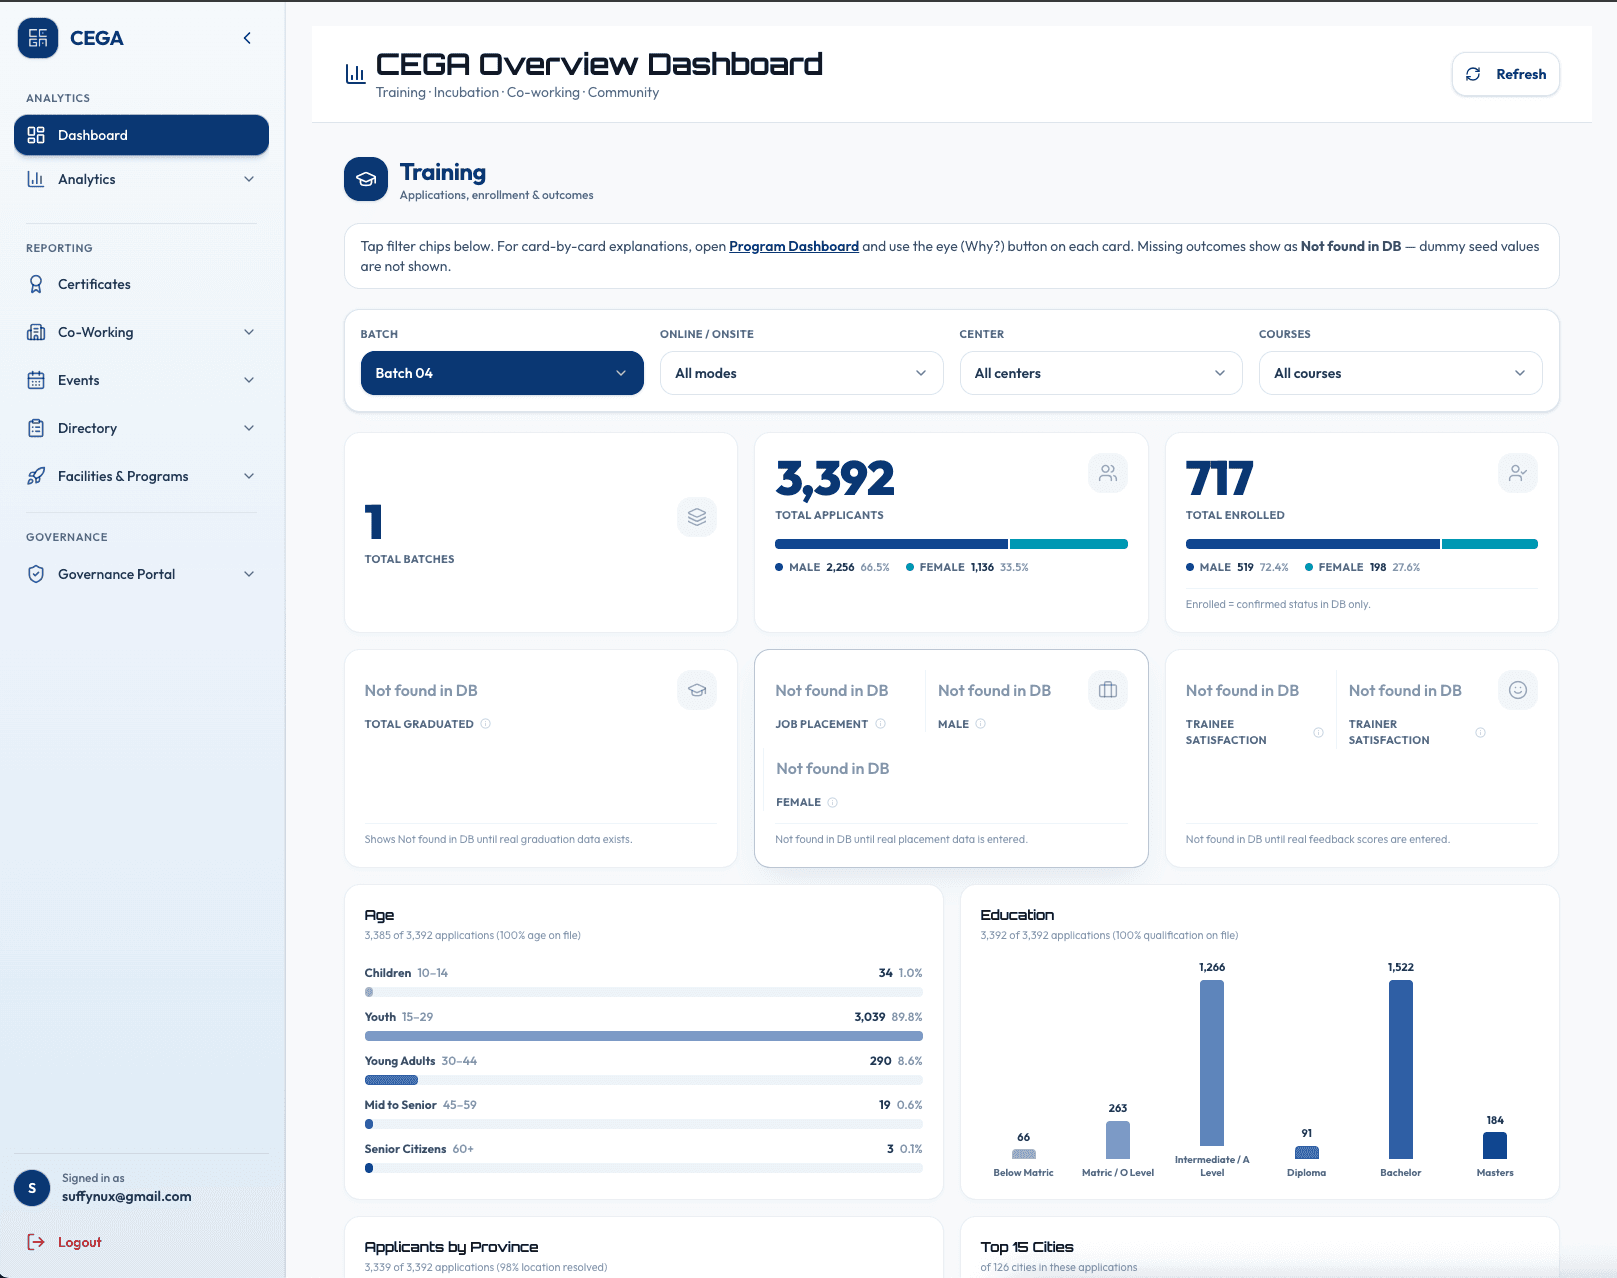Click the Intermediate / A Level bar
Image resolution: width=1617 pixels, height=1278 pixels.
(1212, 1063)
